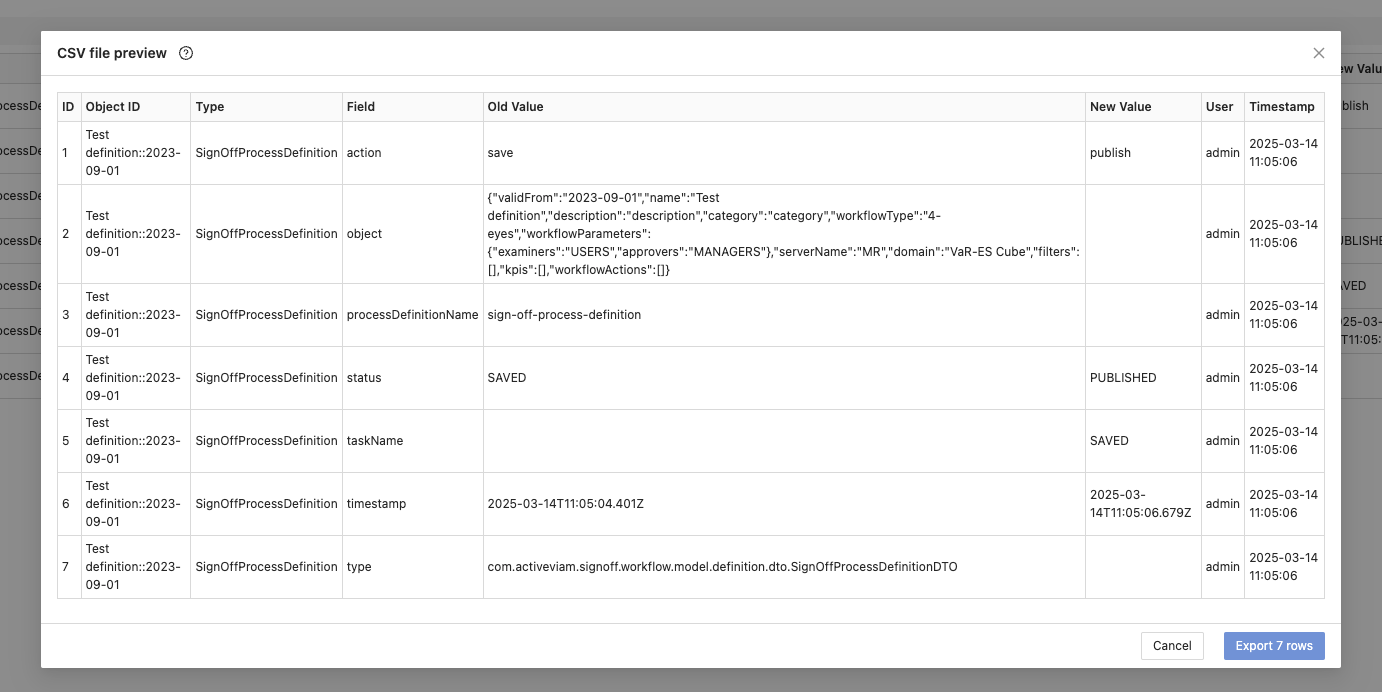Click the 'processDefinitionName' field cell

[x=412, y=315]
